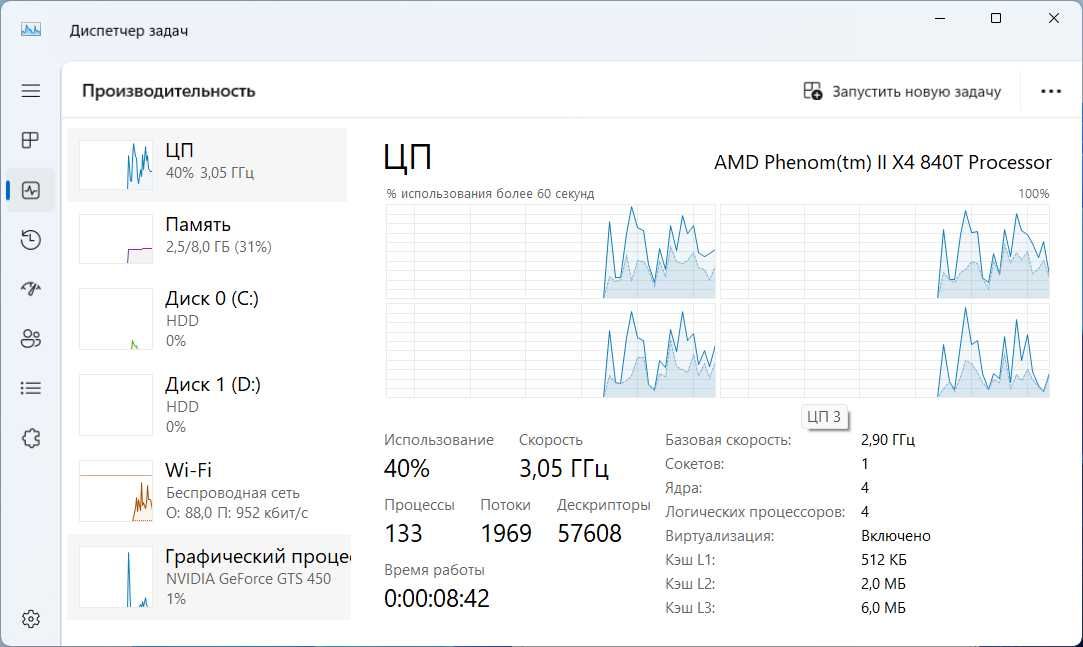Click the base speed value 2,90 ГГц
The width and height of the screenshot is (1083, 647).
tap(888, 440)
